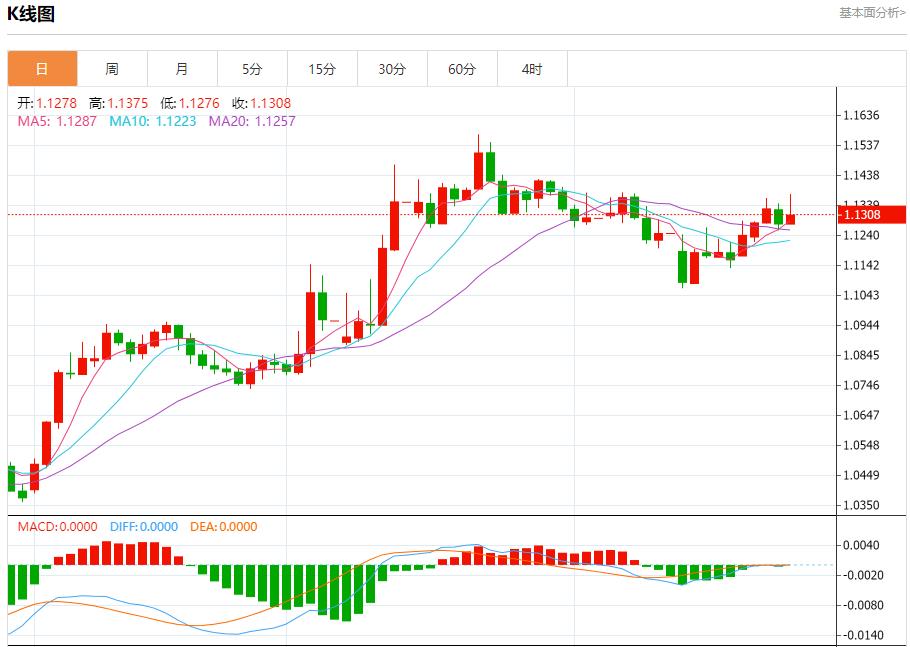
Task: Switch to the 日 daily chart tab
Action: [42, 69]
